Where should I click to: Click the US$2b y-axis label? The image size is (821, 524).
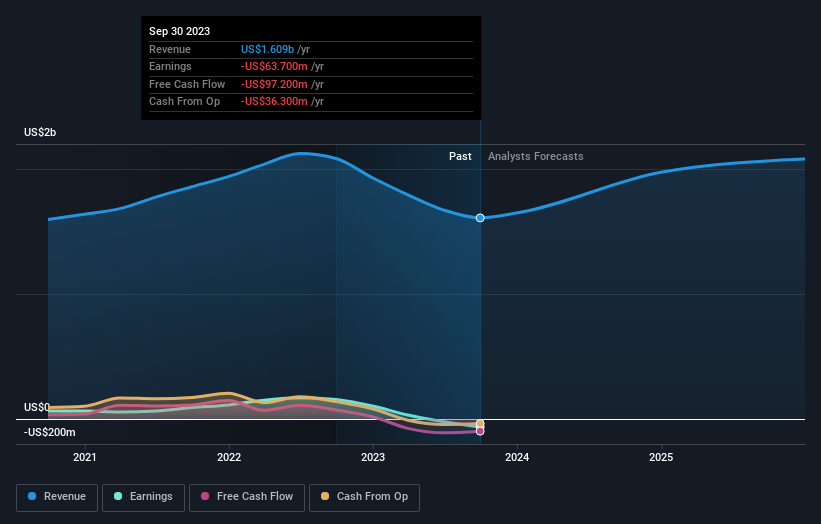[x=40, y=132]
